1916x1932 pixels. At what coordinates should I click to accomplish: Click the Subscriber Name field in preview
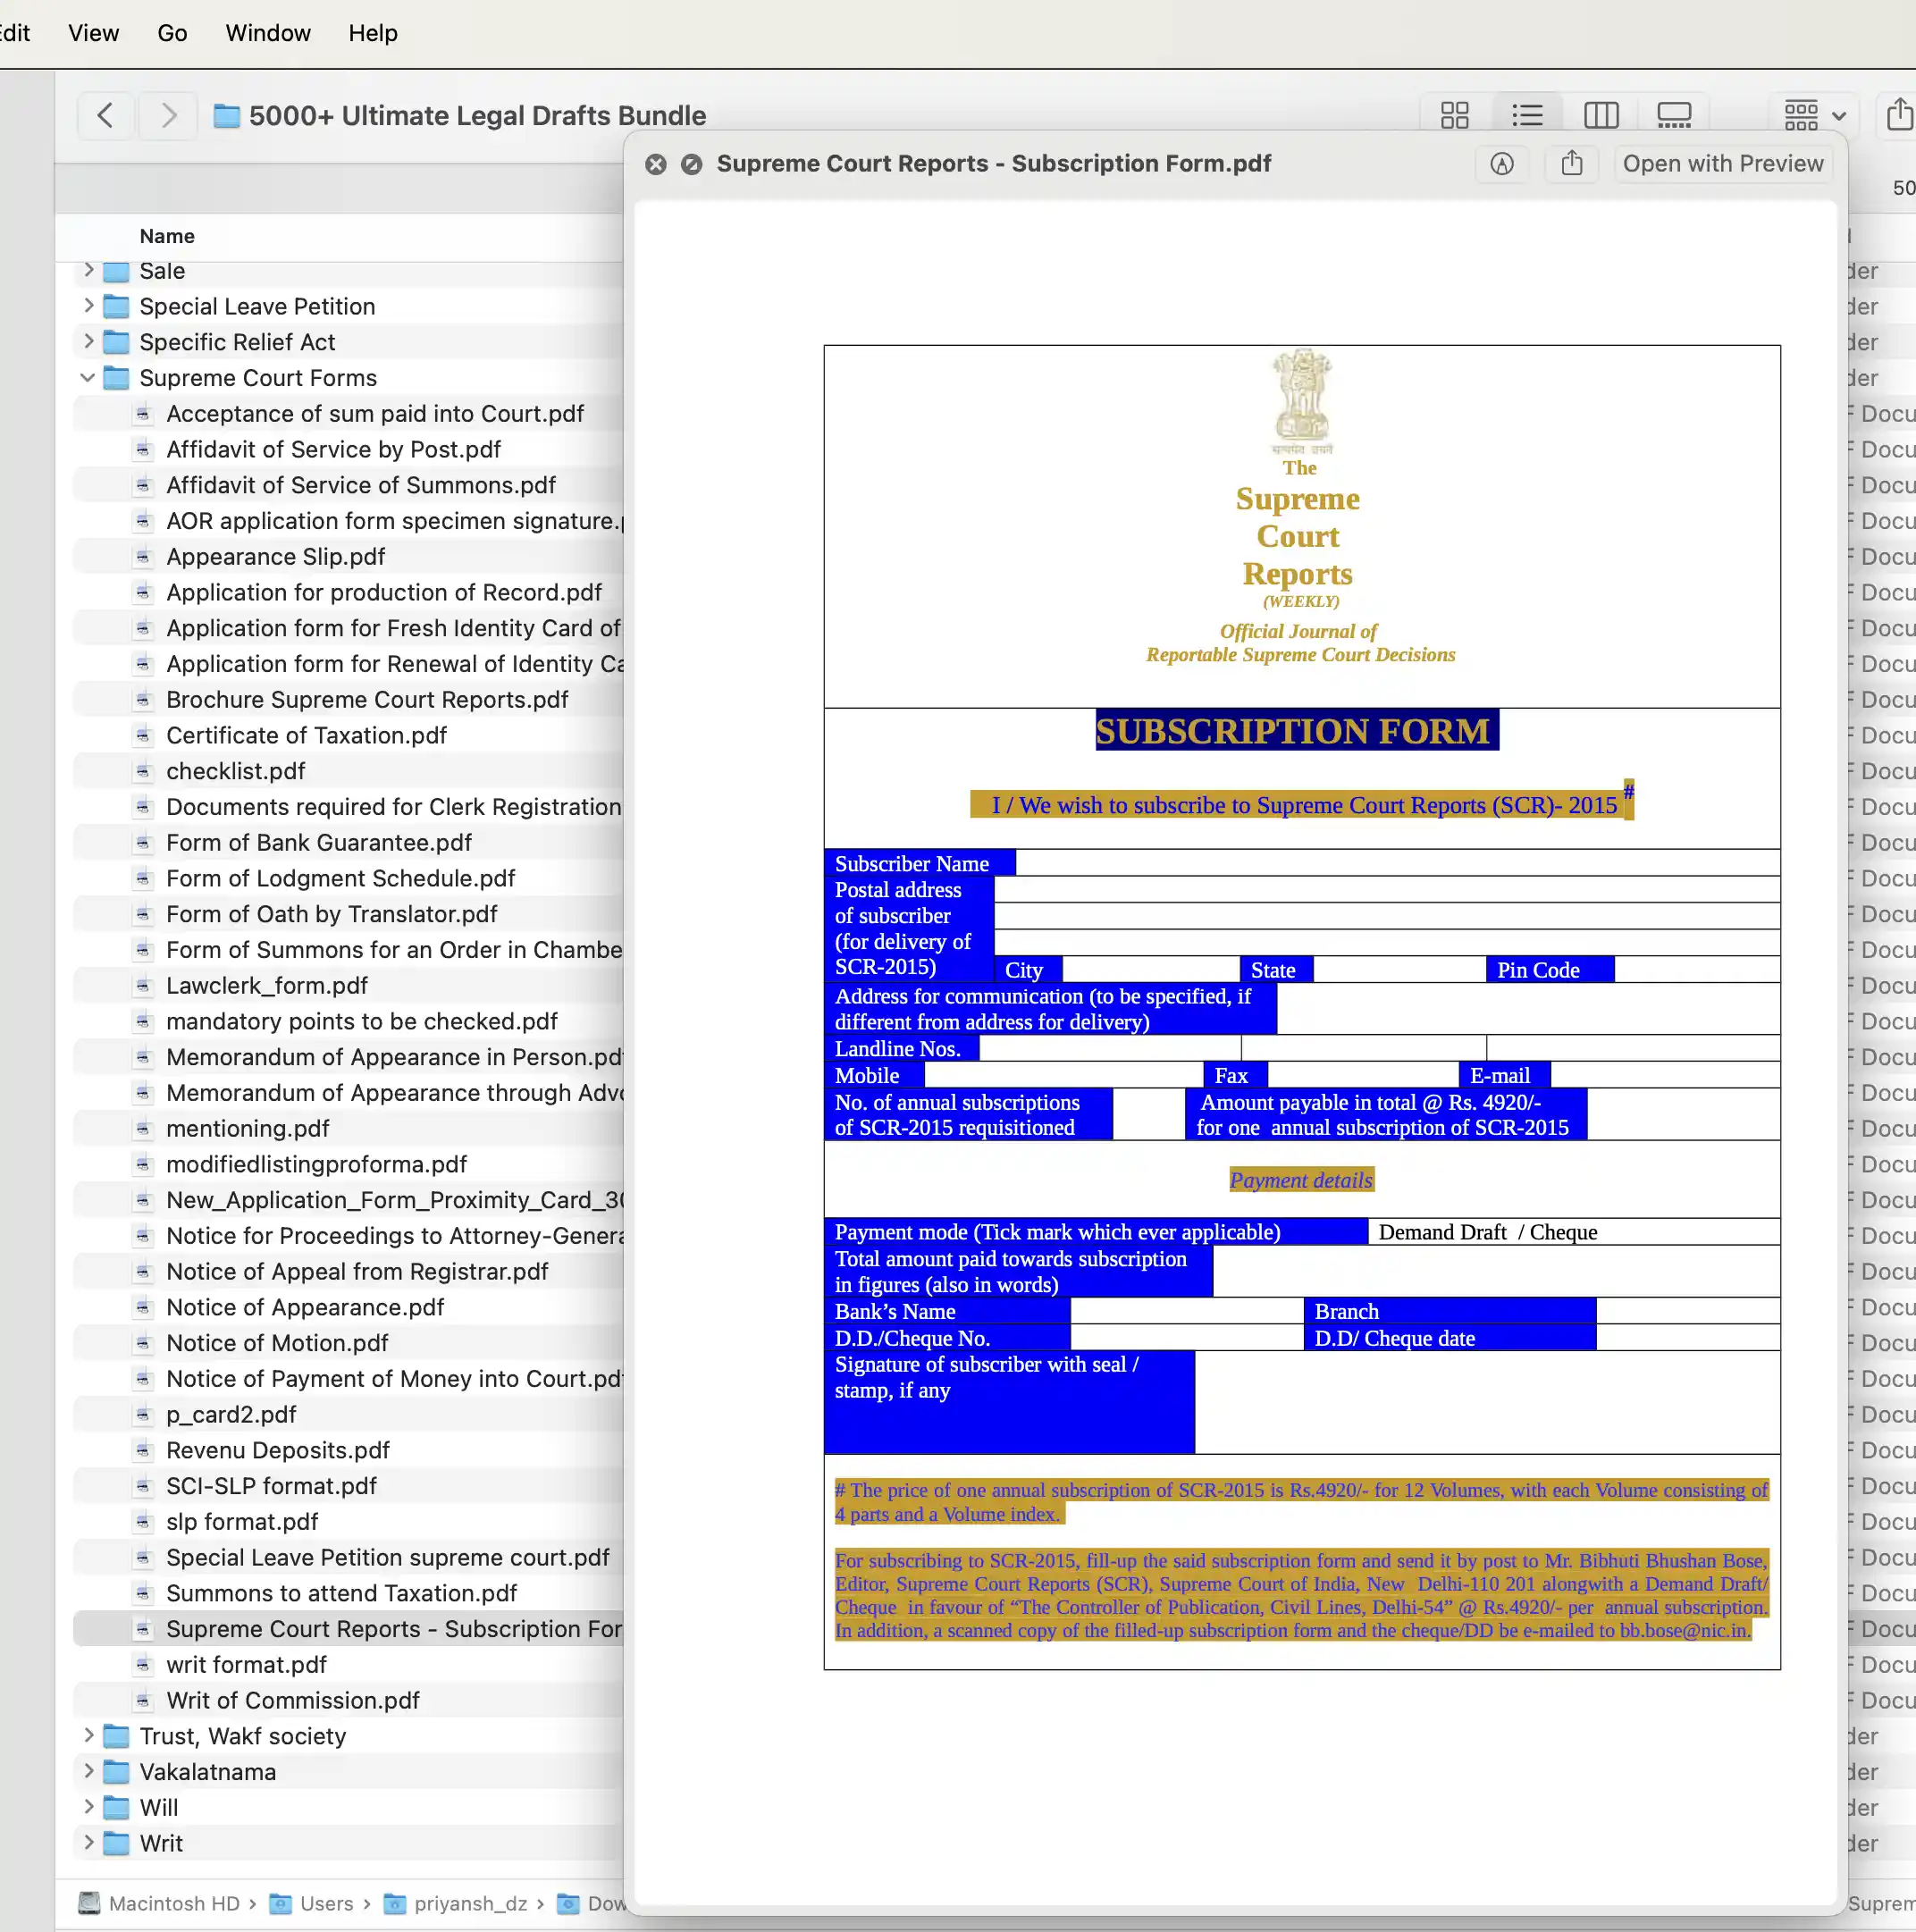coord(1397,862)
